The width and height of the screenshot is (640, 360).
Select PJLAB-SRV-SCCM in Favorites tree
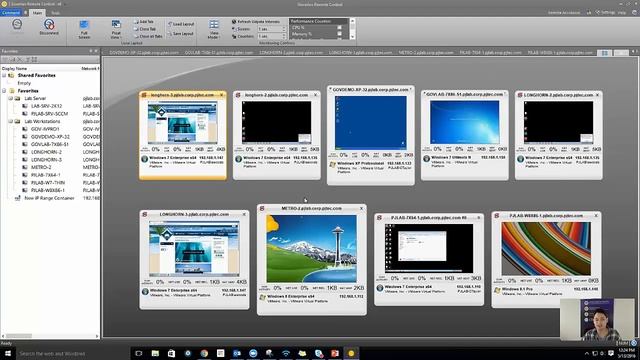49,114
